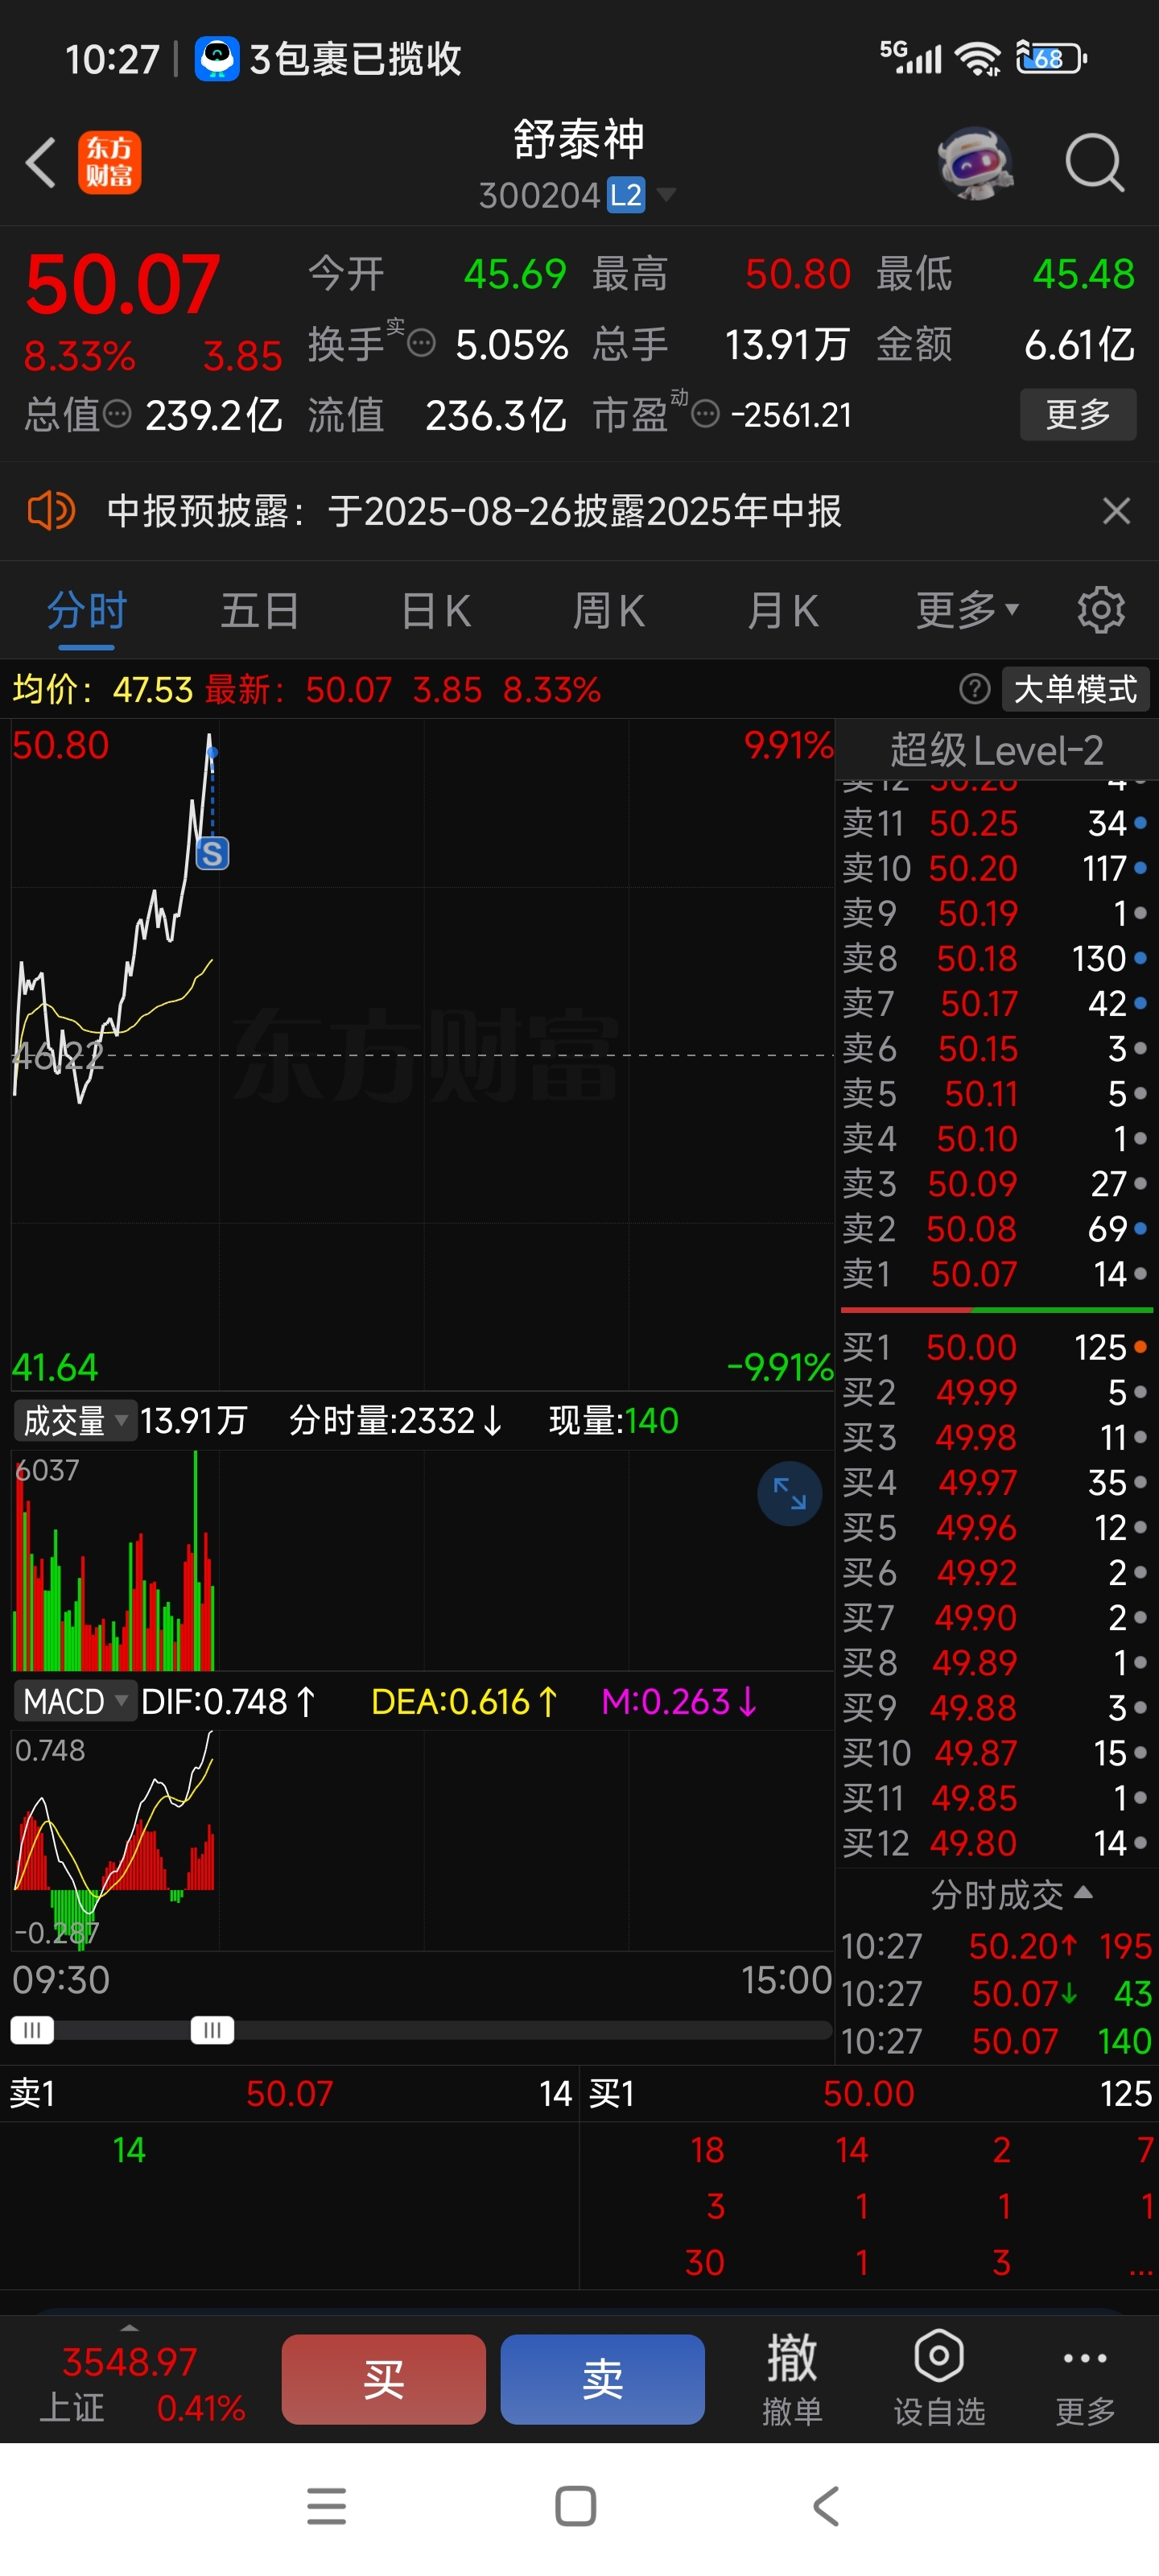Open 更多 stock details button
Image resolution: width=1159 pixels, height=2576 pixels.
[x=1078, y=414]
